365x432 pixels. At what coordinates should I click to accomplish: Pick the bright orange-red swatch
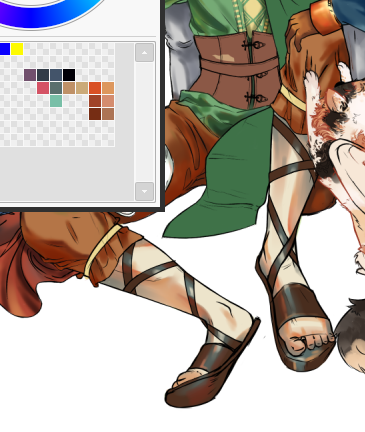point(95,88)
